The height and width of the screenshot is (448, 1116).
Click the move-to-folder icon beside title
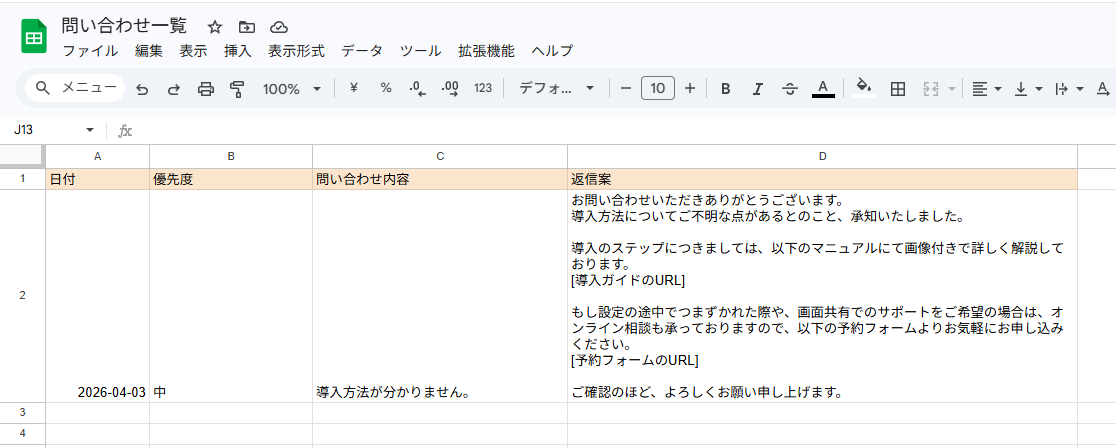[247, 27]
